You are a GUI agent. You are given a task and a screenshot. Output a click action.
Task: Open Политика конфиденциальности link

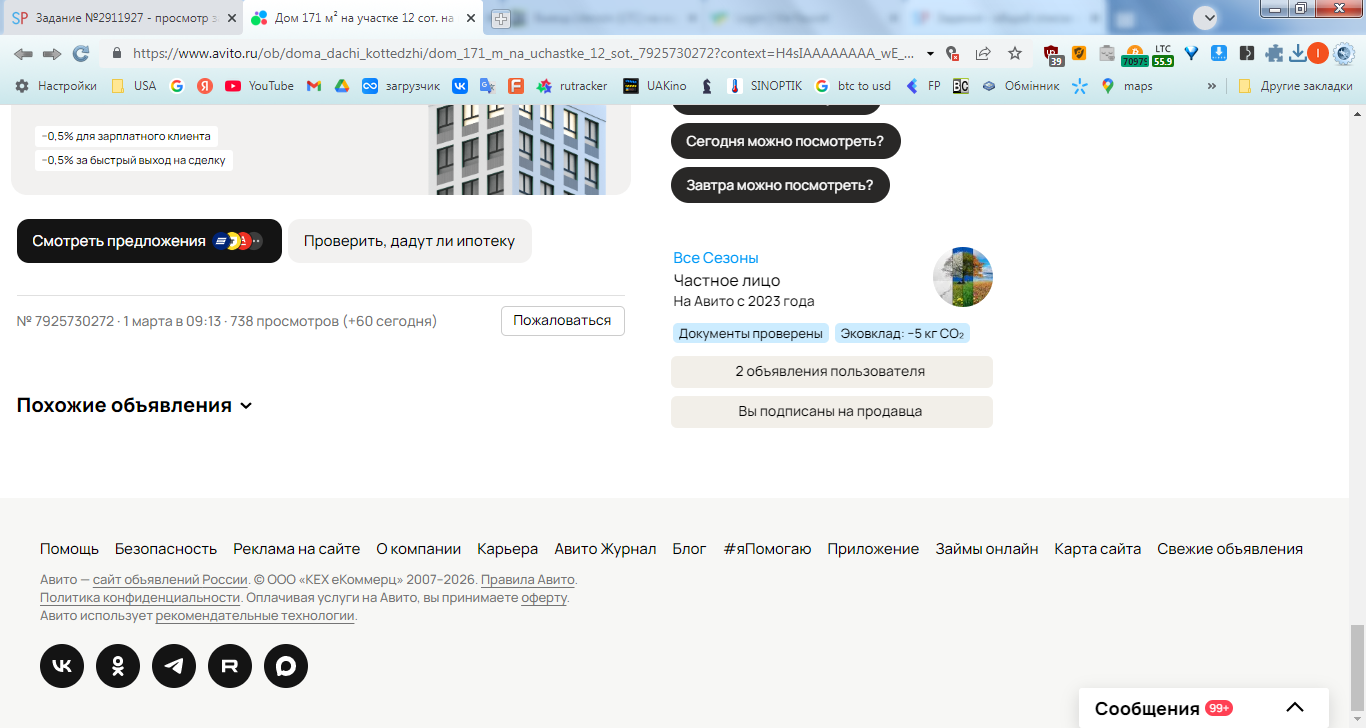pyautogui.click(x=140, y=598)
